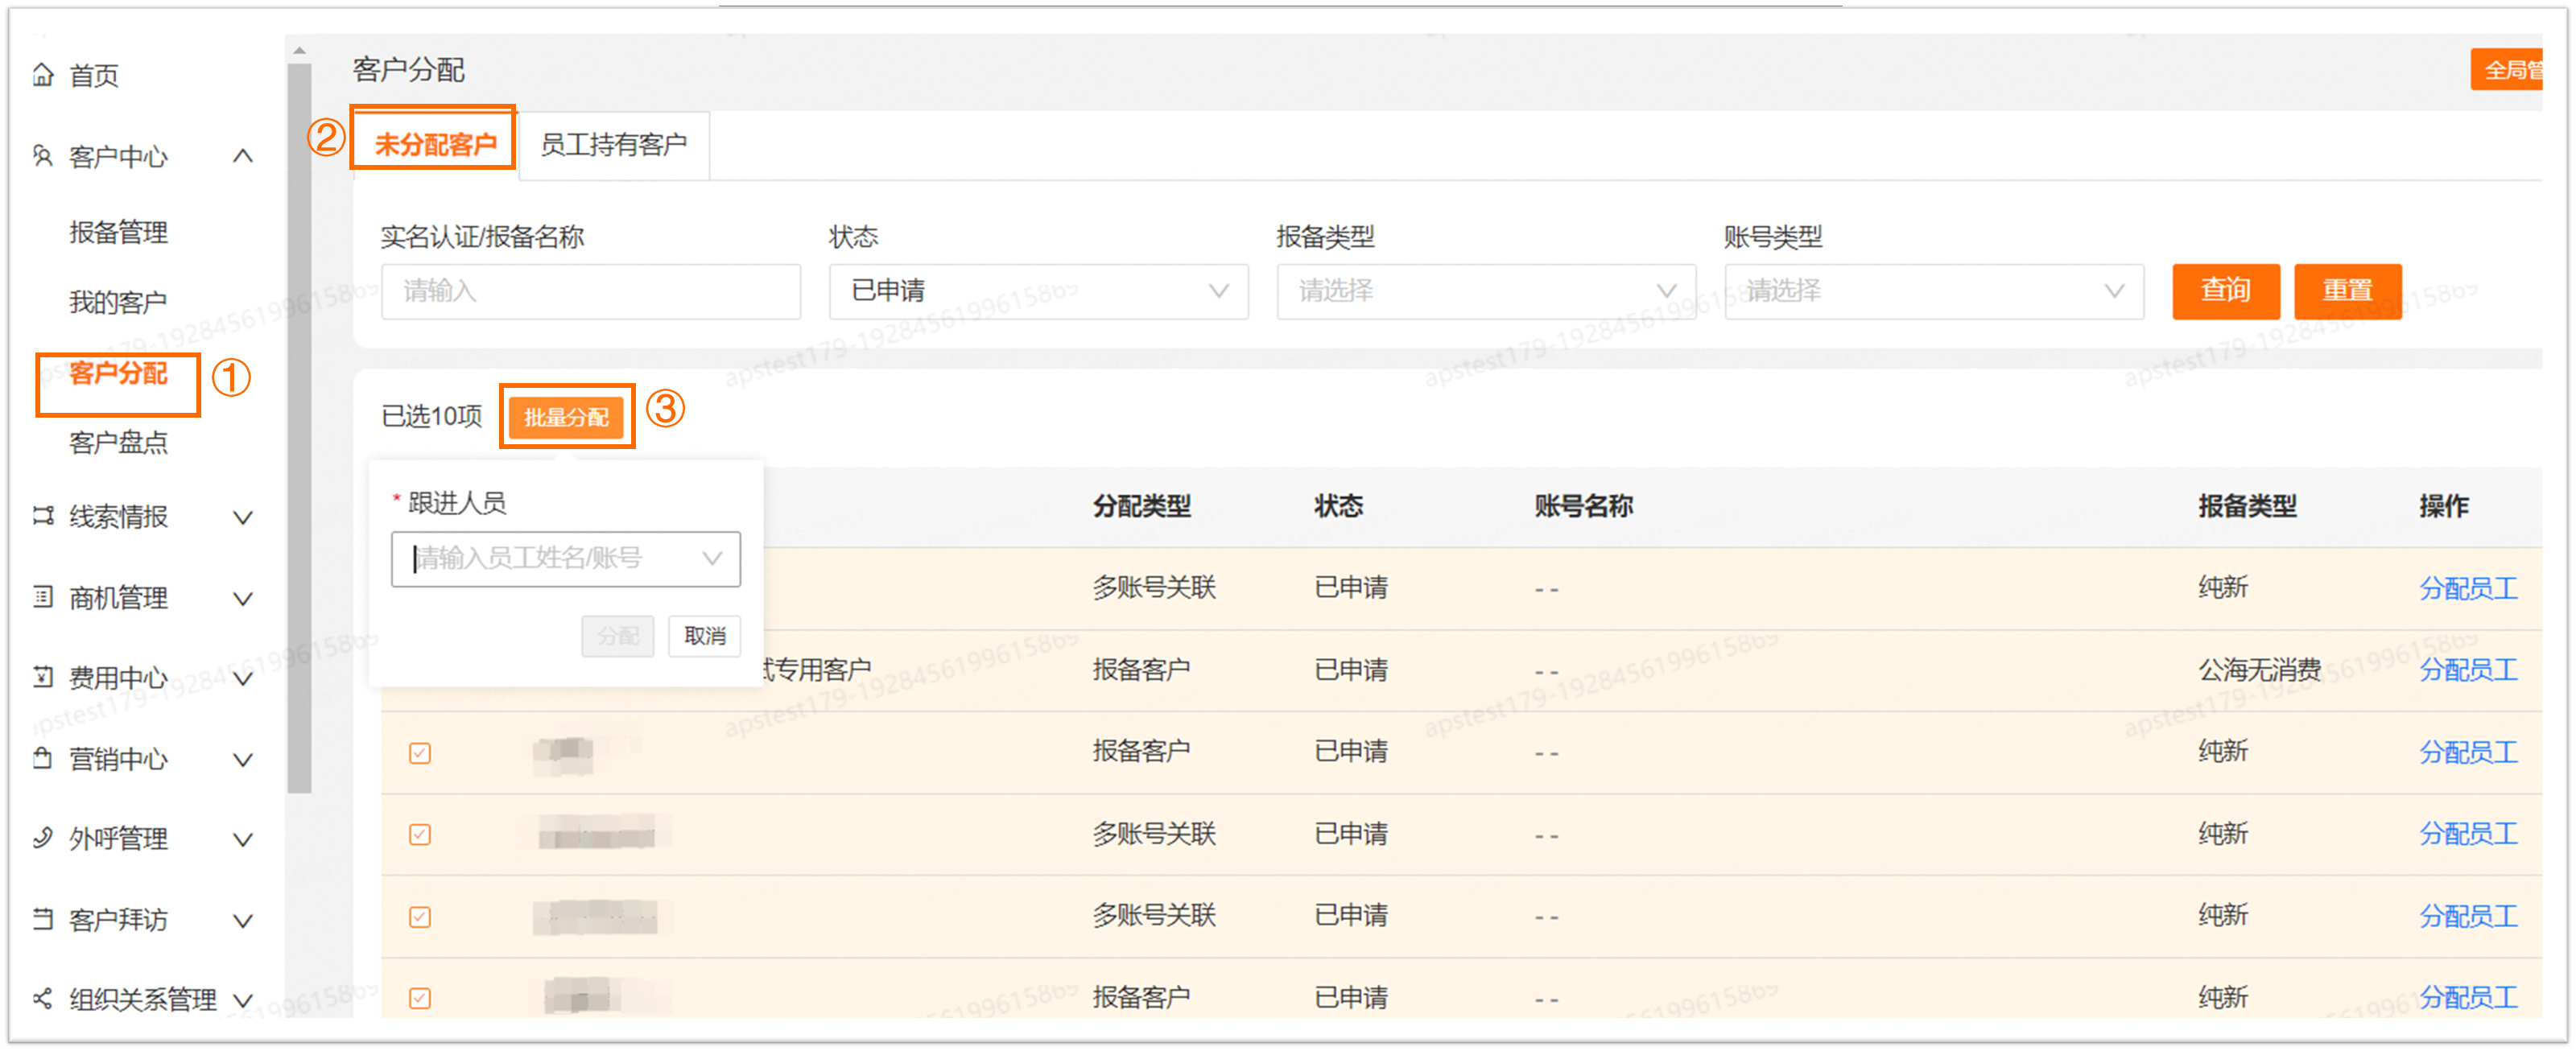Screen dimensions: 2576x1051
Task: Click 取消 in the assignment popup
Action: [704, 636]
